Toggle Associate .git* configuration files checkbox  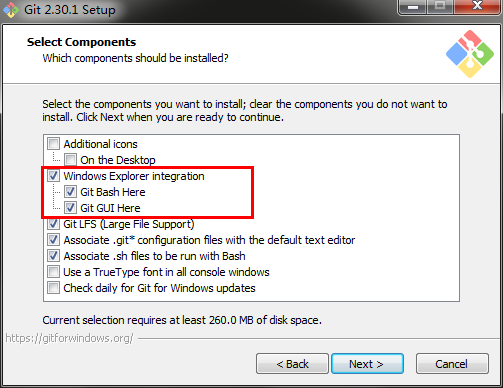point(53,240)
